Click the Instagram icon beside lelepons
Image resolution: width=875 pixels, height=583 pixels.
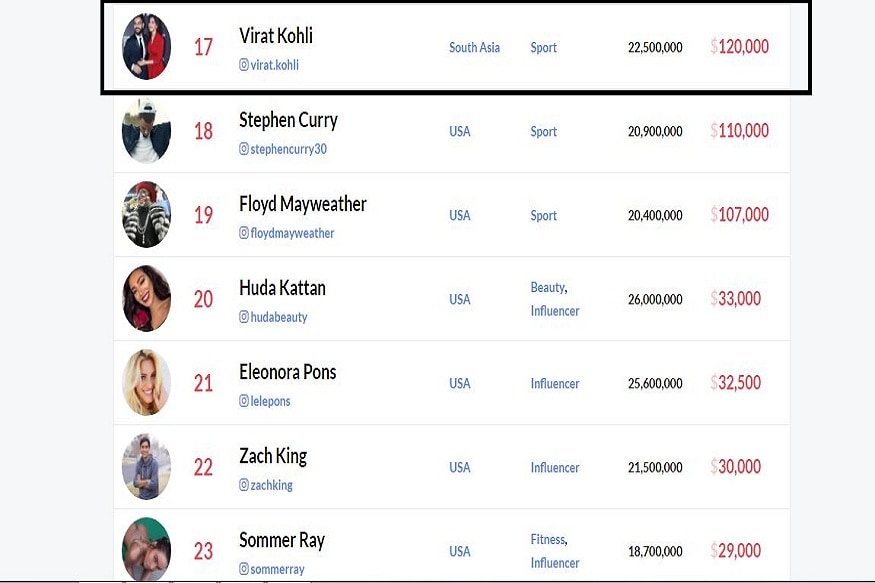[244, 401]
